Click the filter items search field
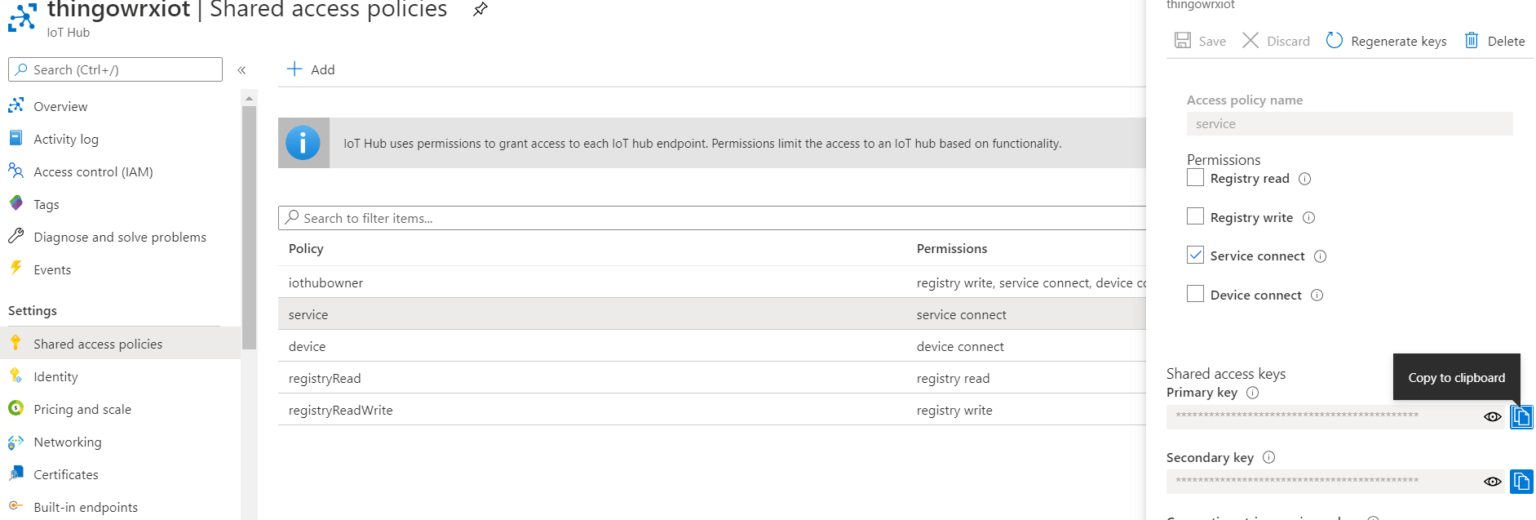Screen dimensions: 1536x520 click(x=700, y=218)
